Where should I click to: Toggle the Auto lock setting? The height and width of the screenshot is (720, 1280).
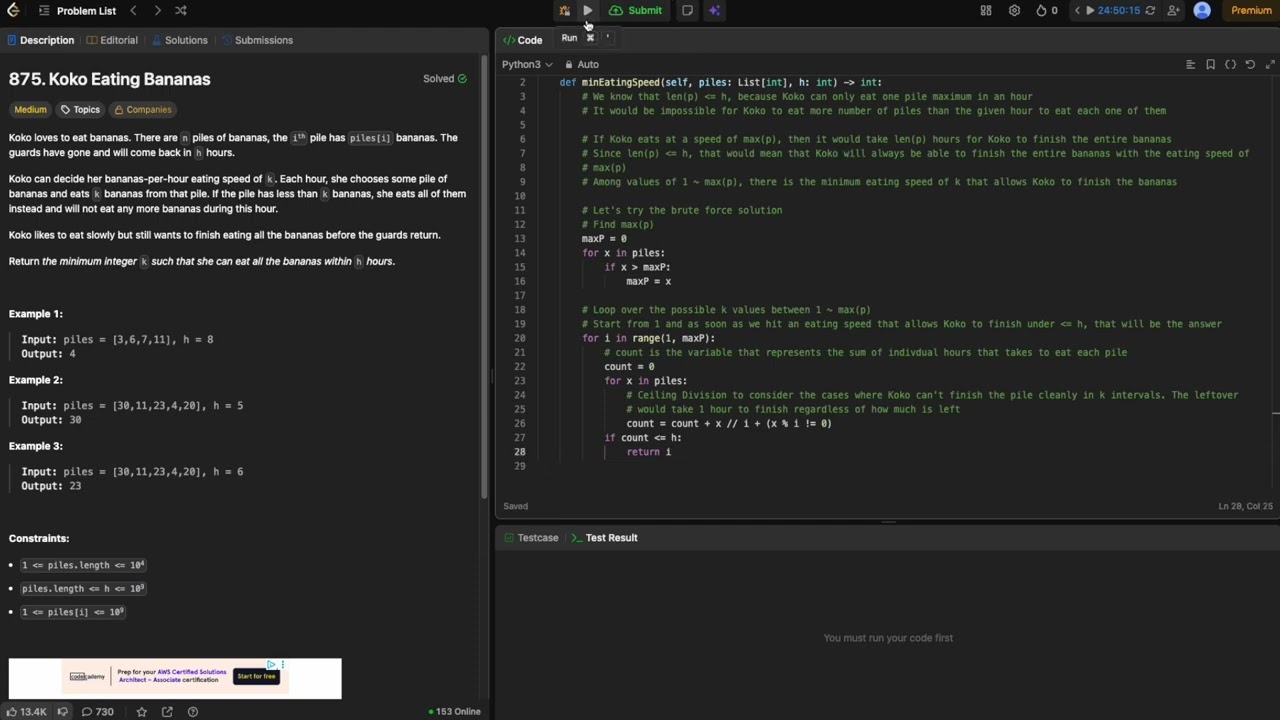coord(582,64)
